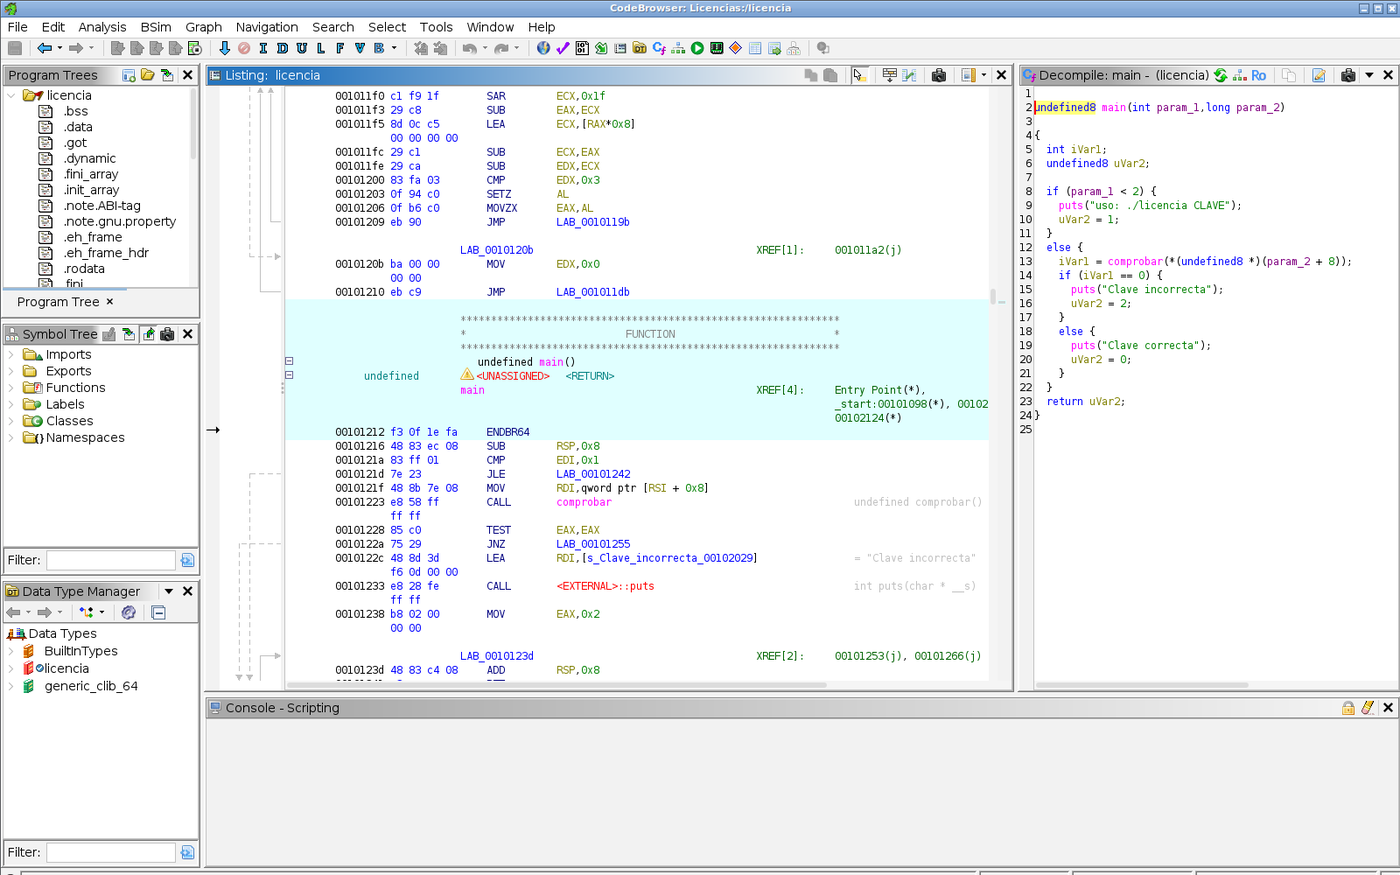1400x875 pixels.
Task: Open the Navigation menu
Action: pyautogui.click(x=267, y=27)
